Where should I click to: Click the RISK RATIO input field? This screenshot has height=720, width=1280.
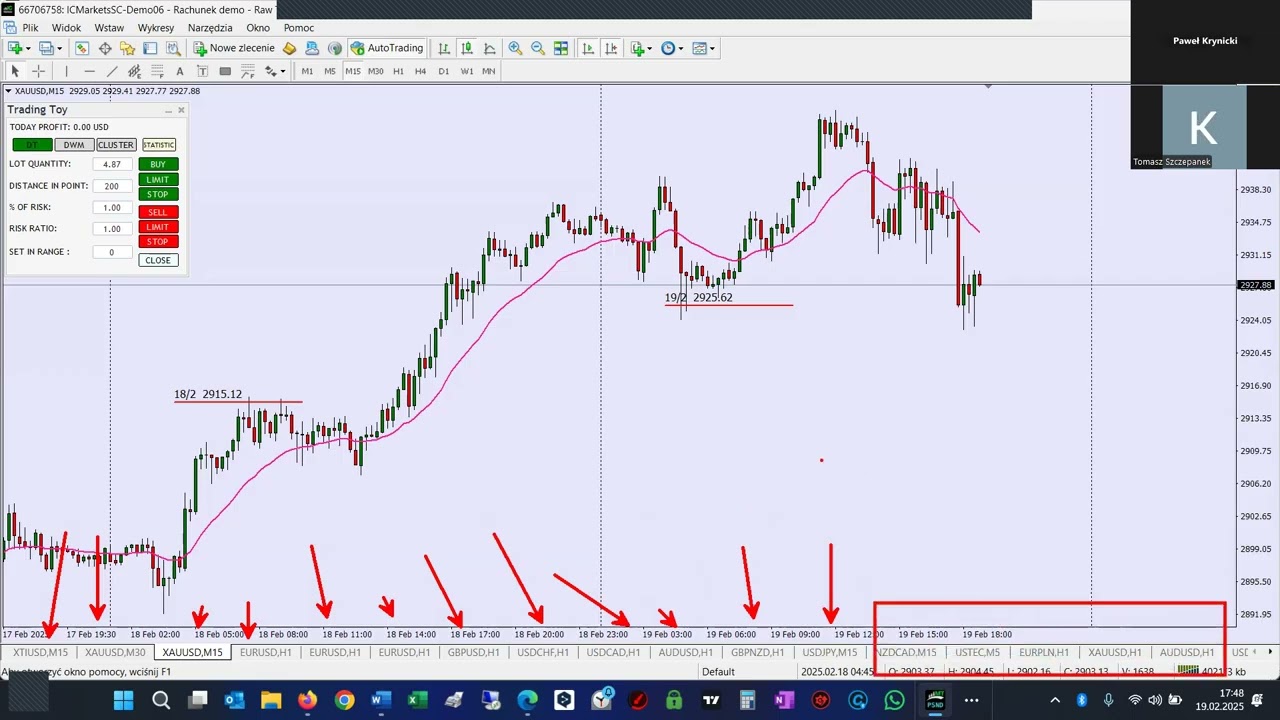click(112, 229)
